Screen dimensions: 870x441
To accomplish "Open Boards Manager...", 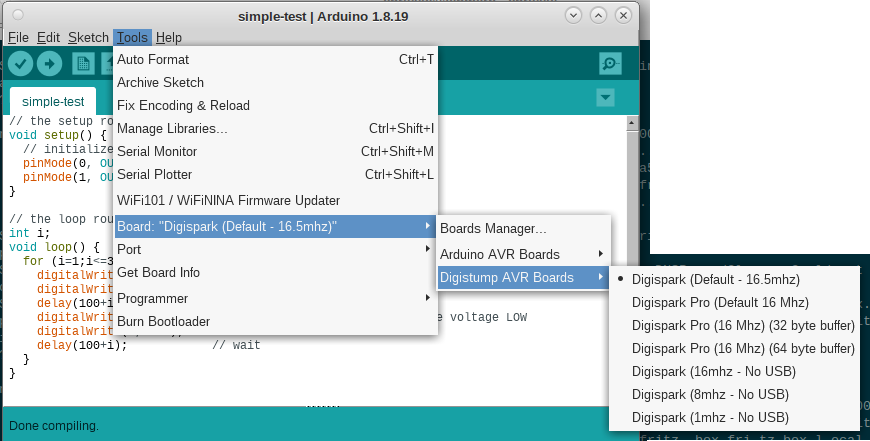I will point(523,229).
